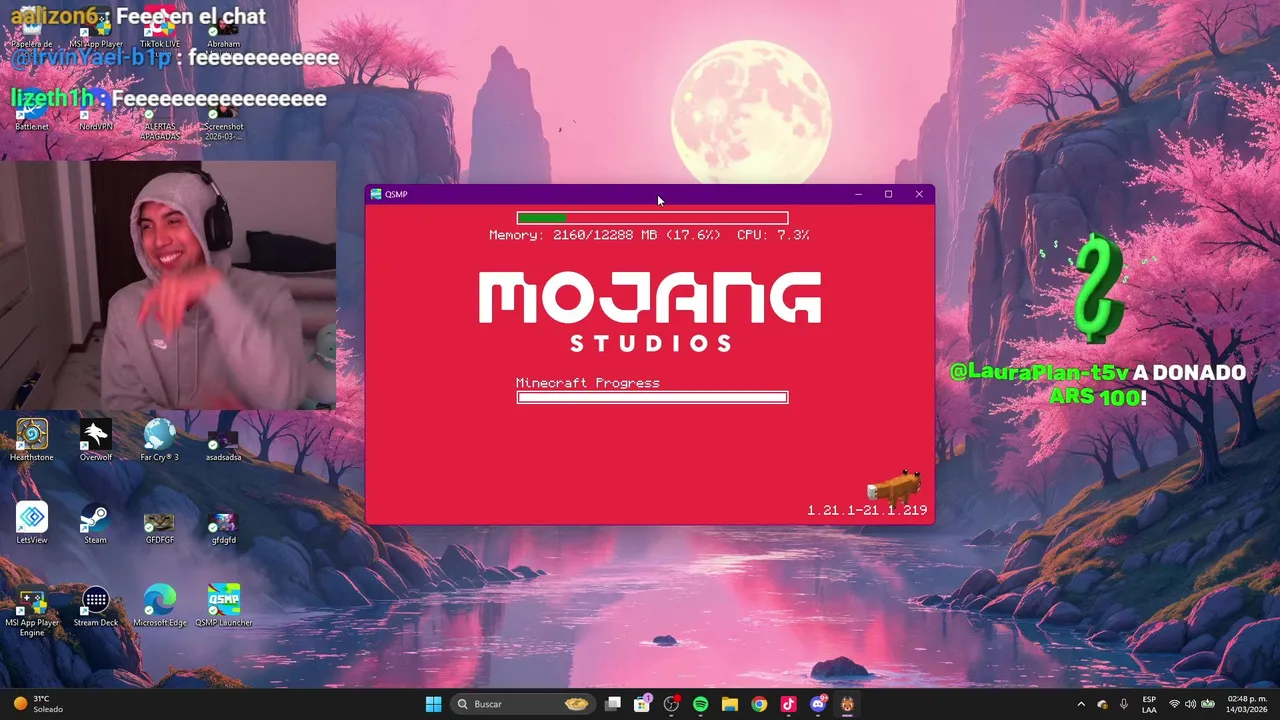Click the @LauraPlan-t5v donation alert text
The image size is (1280, 720).
1098,384
